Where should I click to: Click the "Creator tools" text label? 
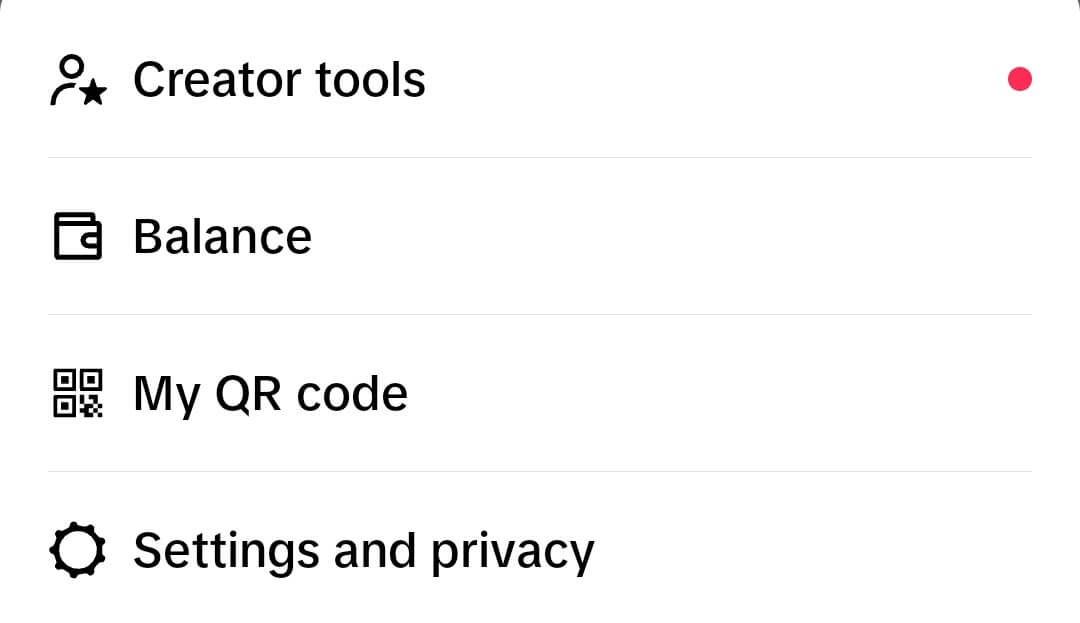coord(279,80)
